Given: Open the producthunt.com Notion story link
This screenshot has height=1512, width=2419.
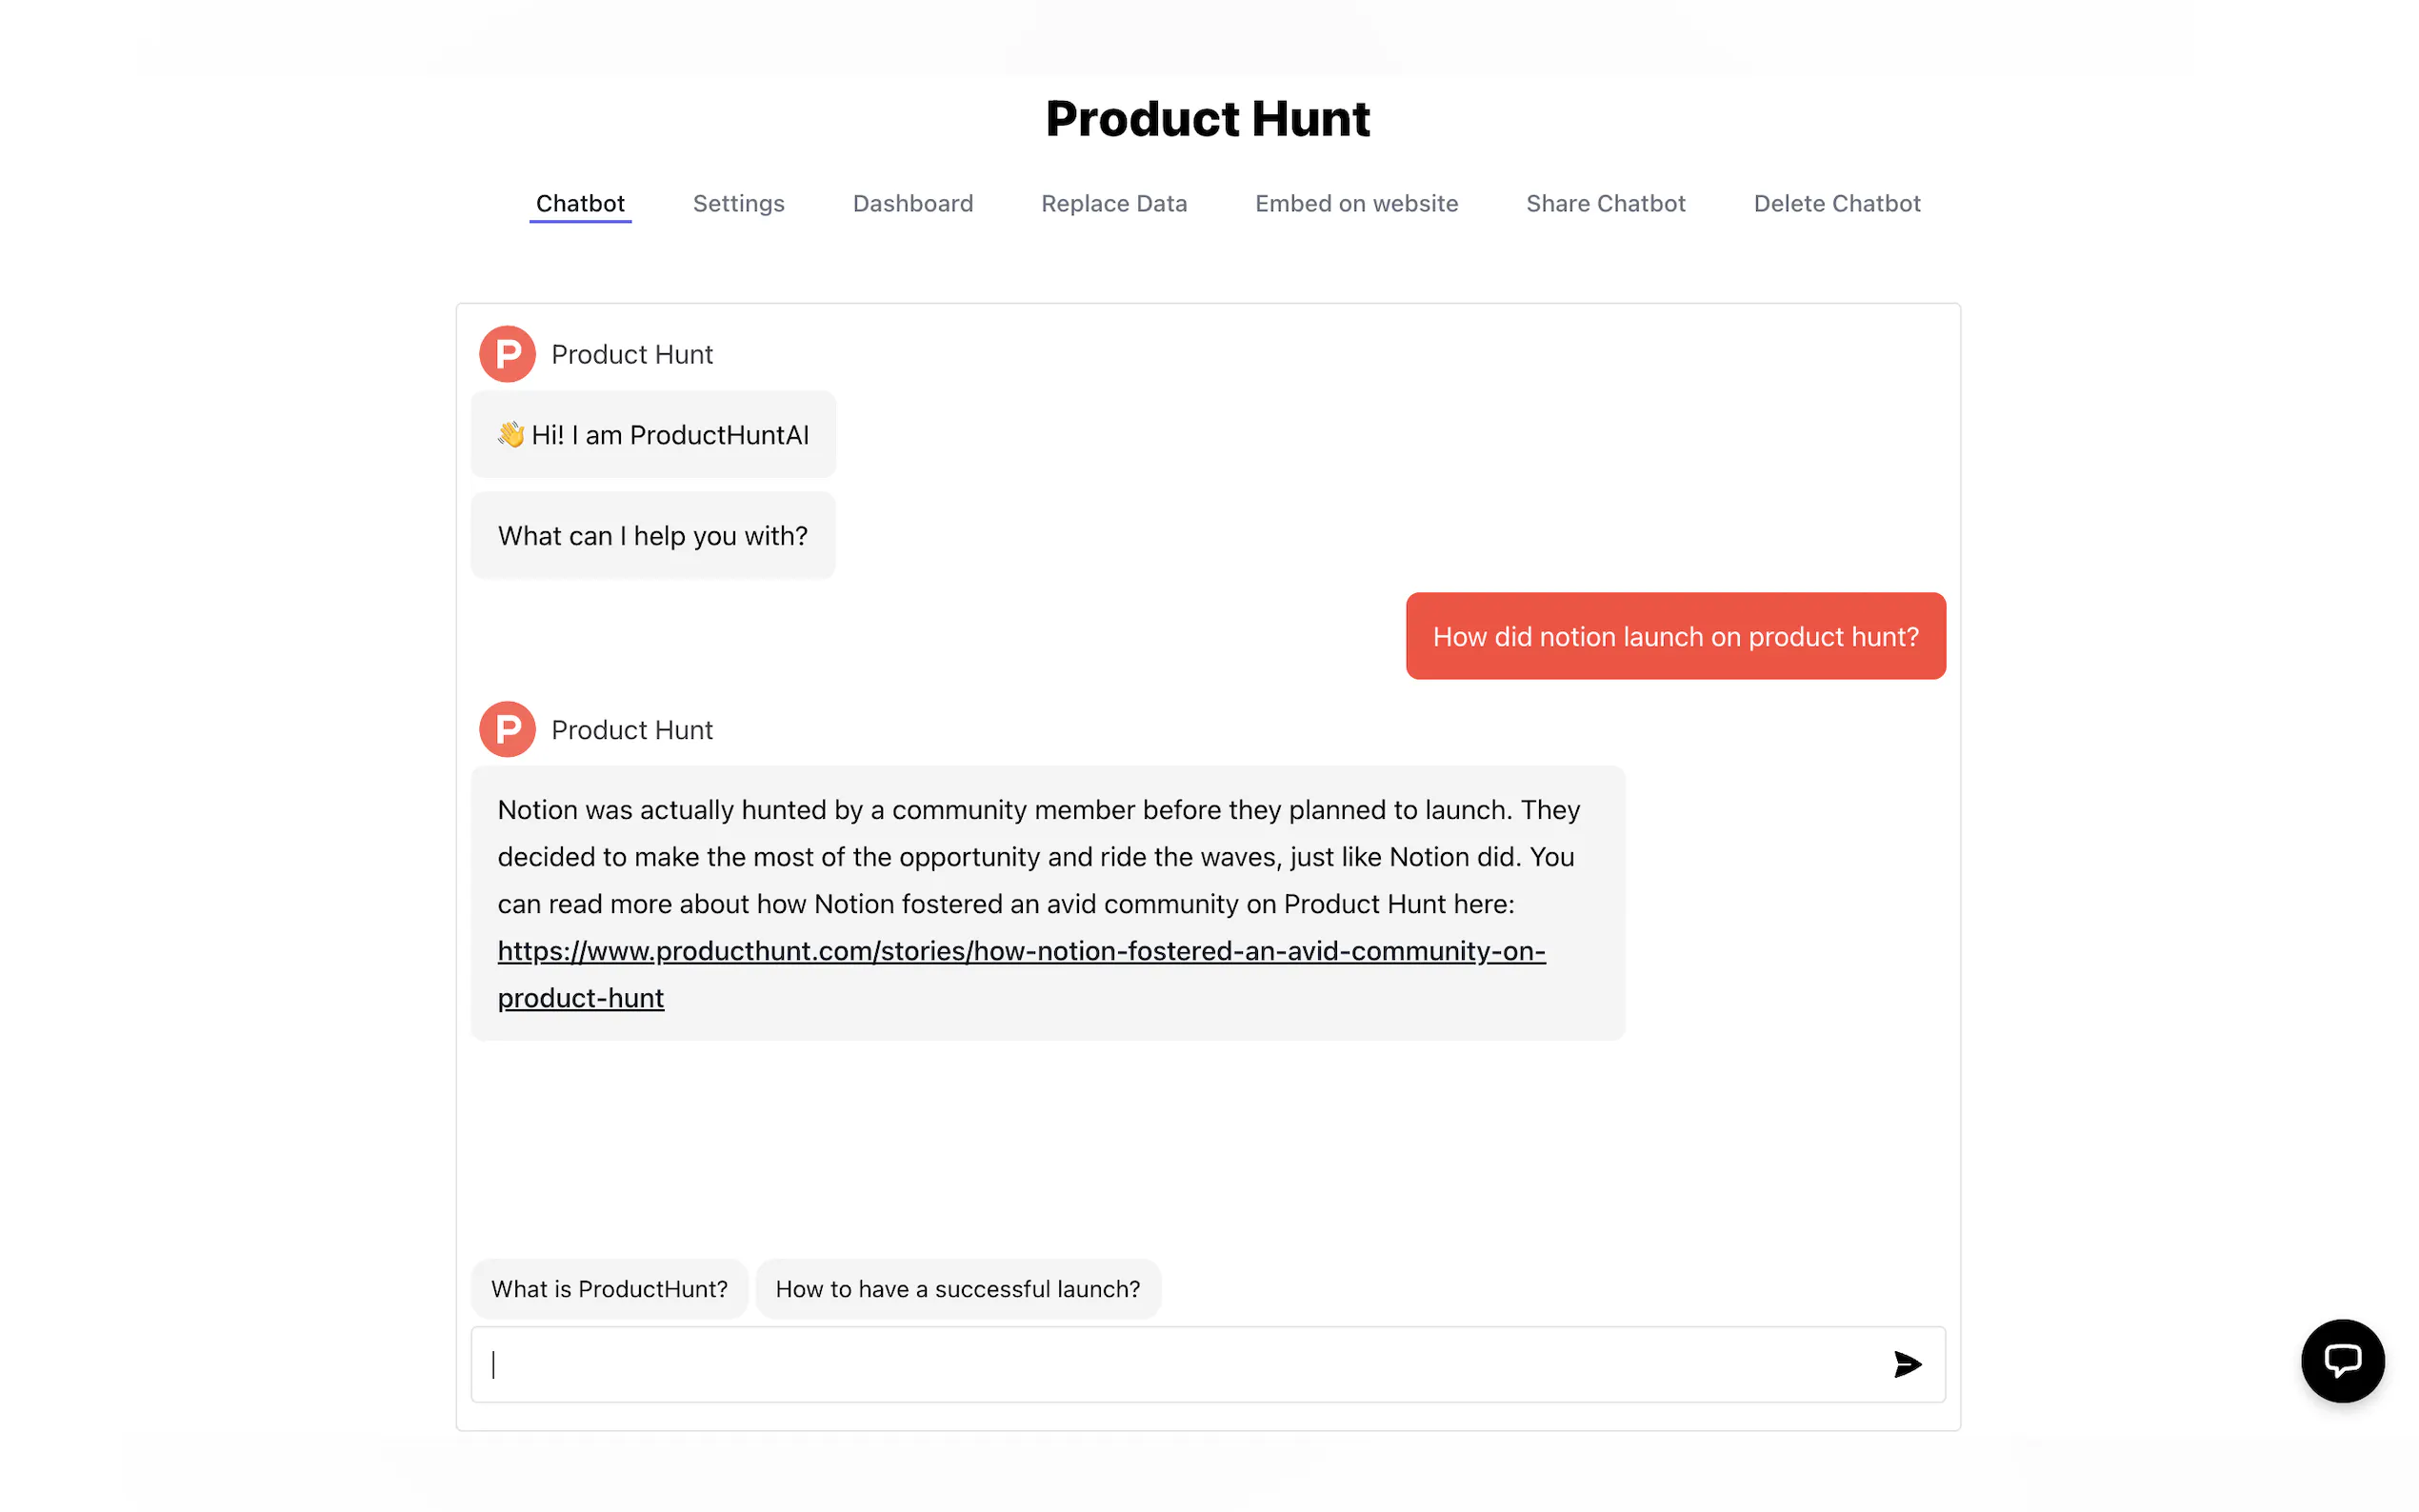Looking at the screenshot, I should [x=1020, y=951].
